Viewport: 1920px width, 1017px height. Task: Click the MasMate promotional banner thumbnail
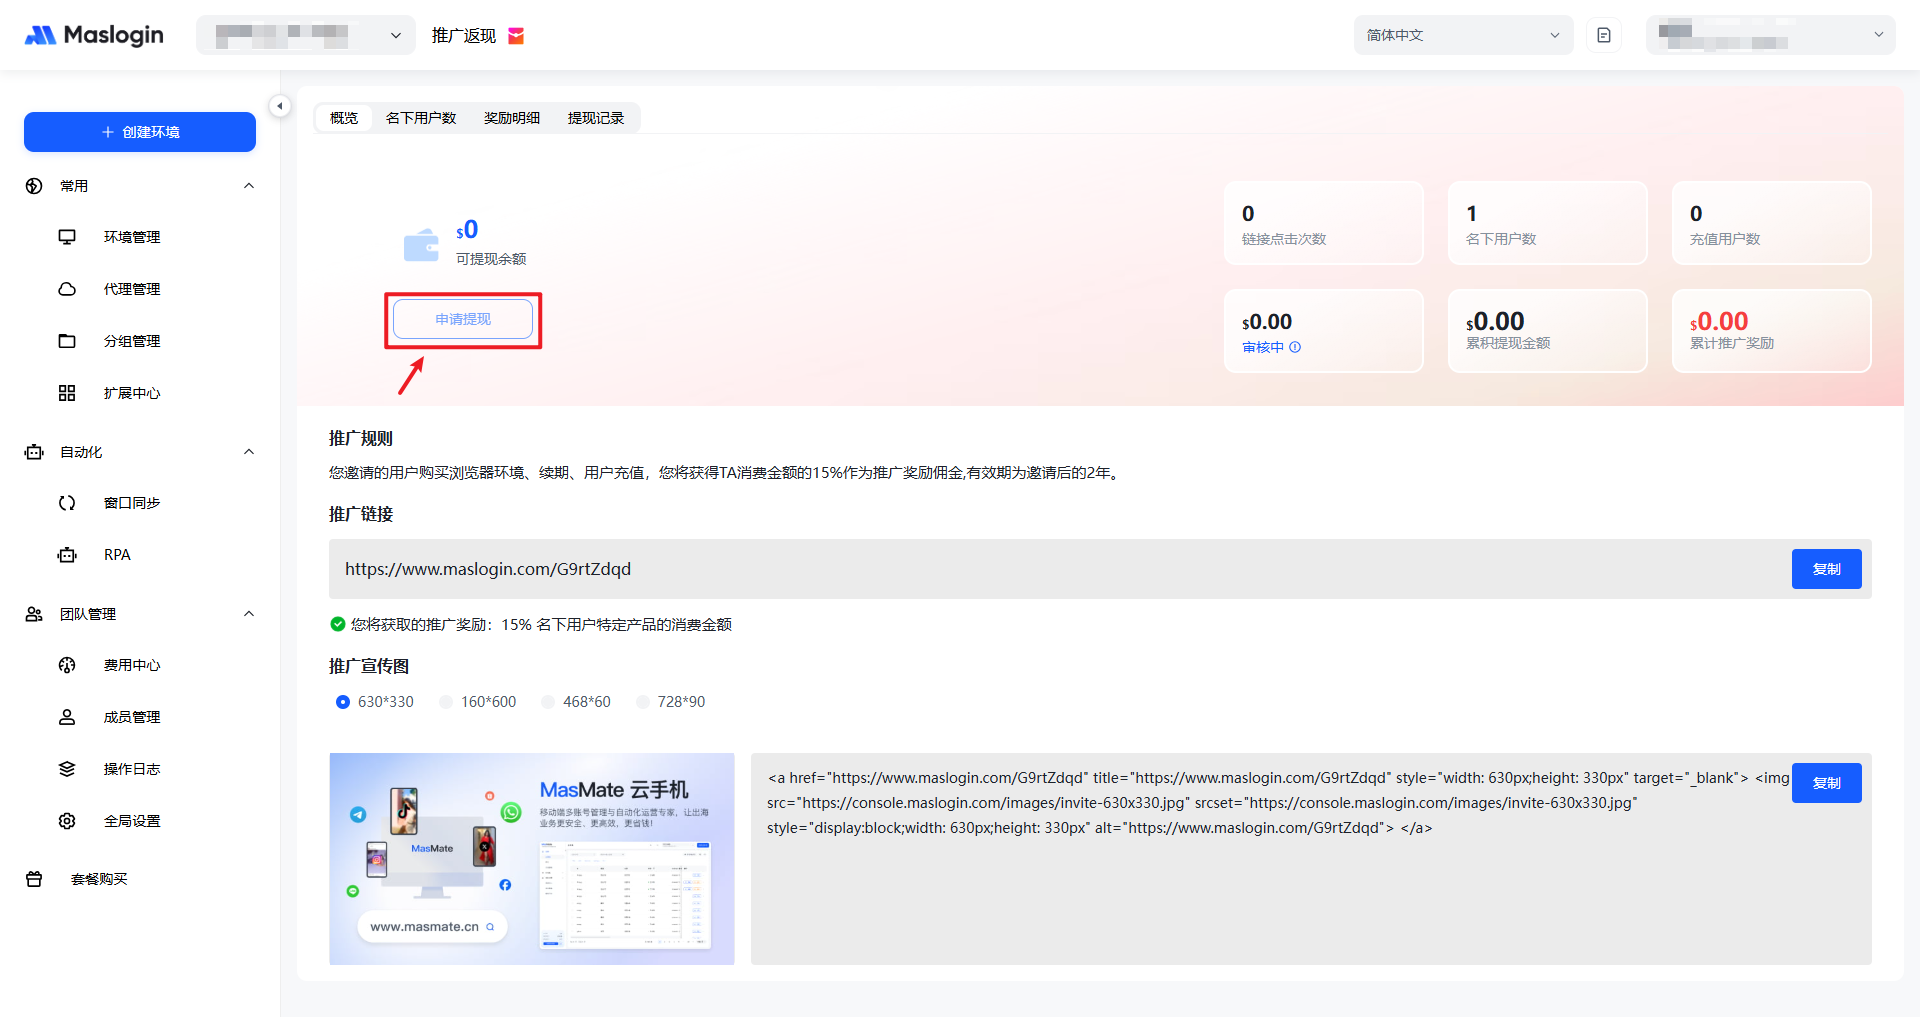(531, 858)
